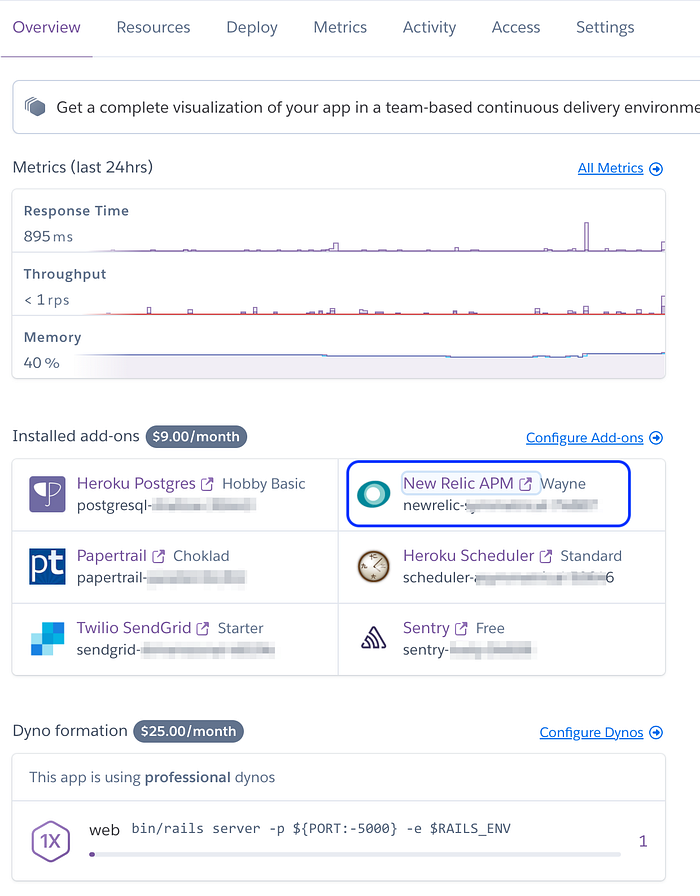Click the Standard plan label for Scheduler
This screenshot has width=700, height=896.
point(591,556)
